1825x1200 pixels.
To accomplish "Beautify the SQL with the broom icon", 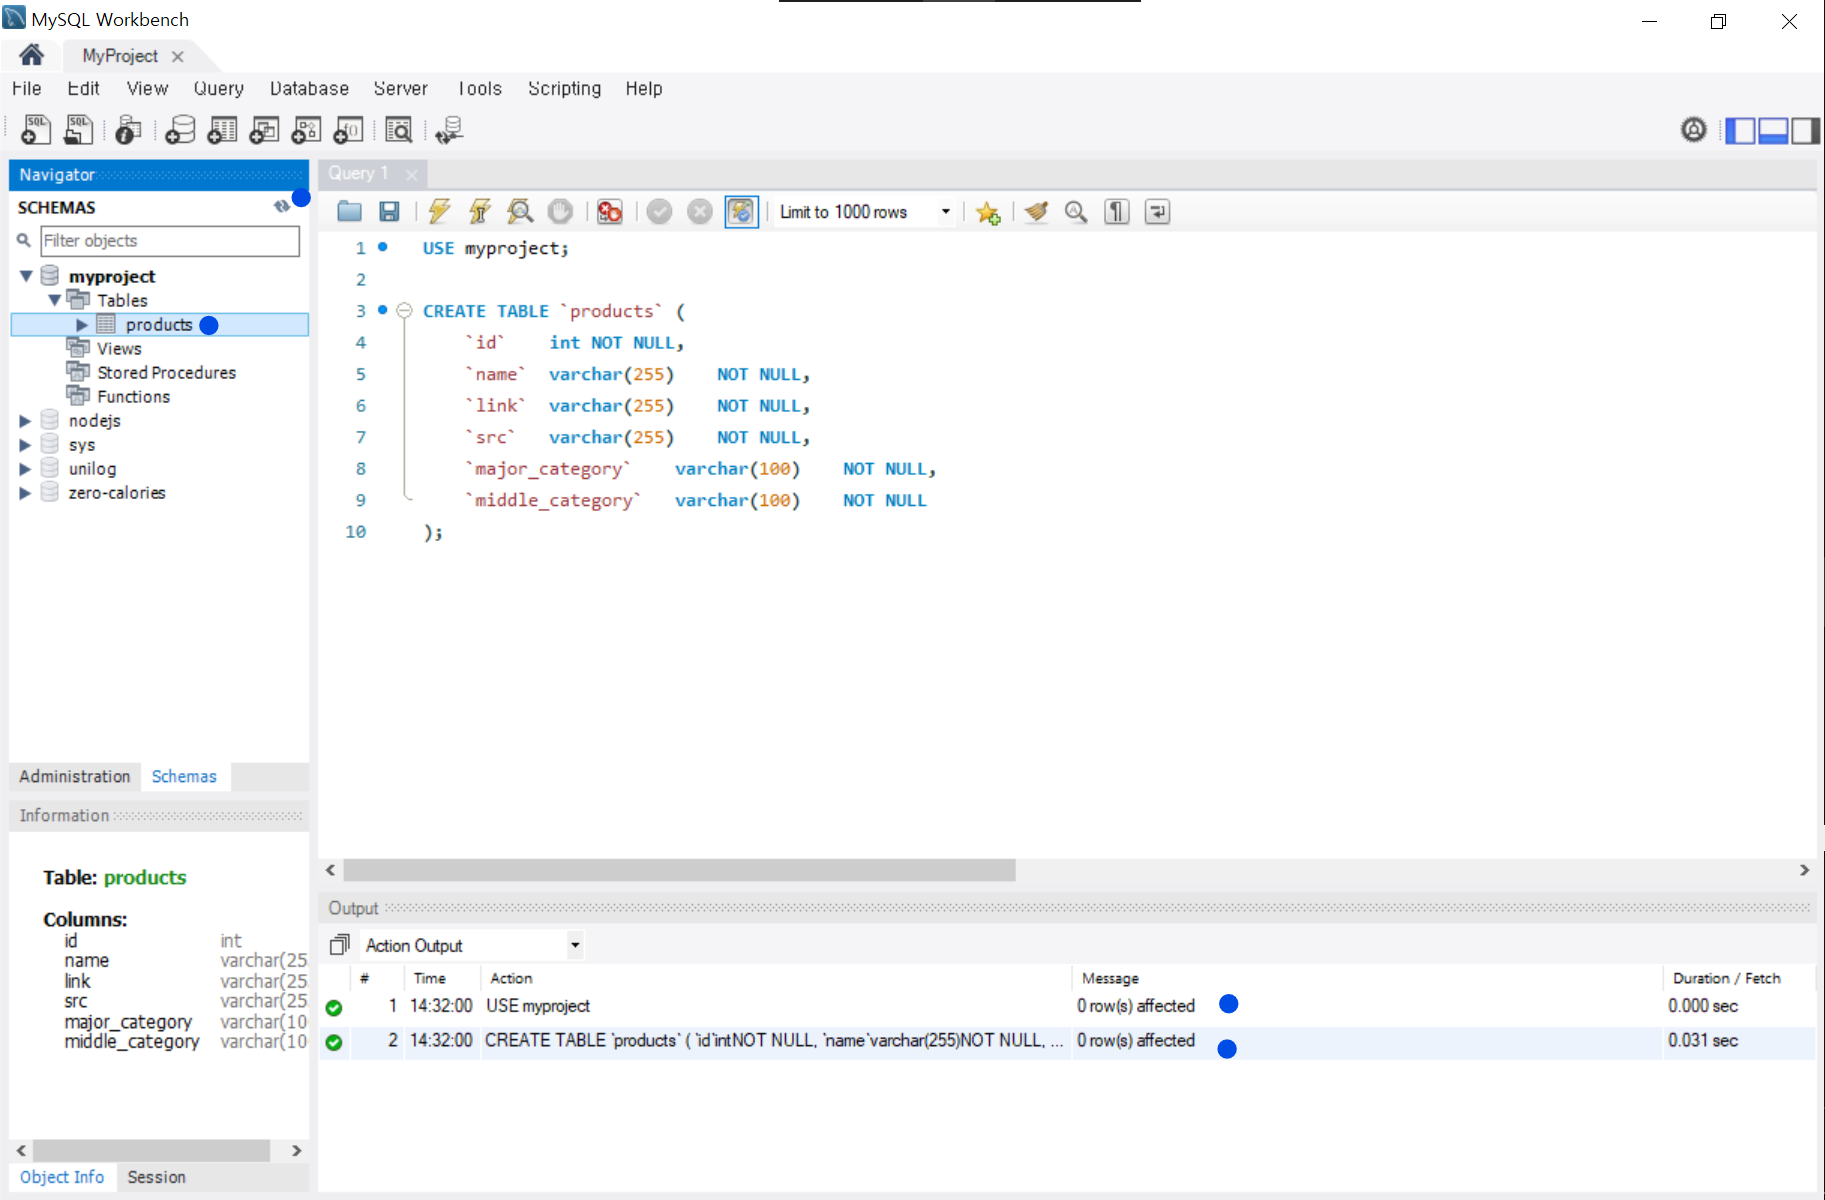I will coord(1036,211).
